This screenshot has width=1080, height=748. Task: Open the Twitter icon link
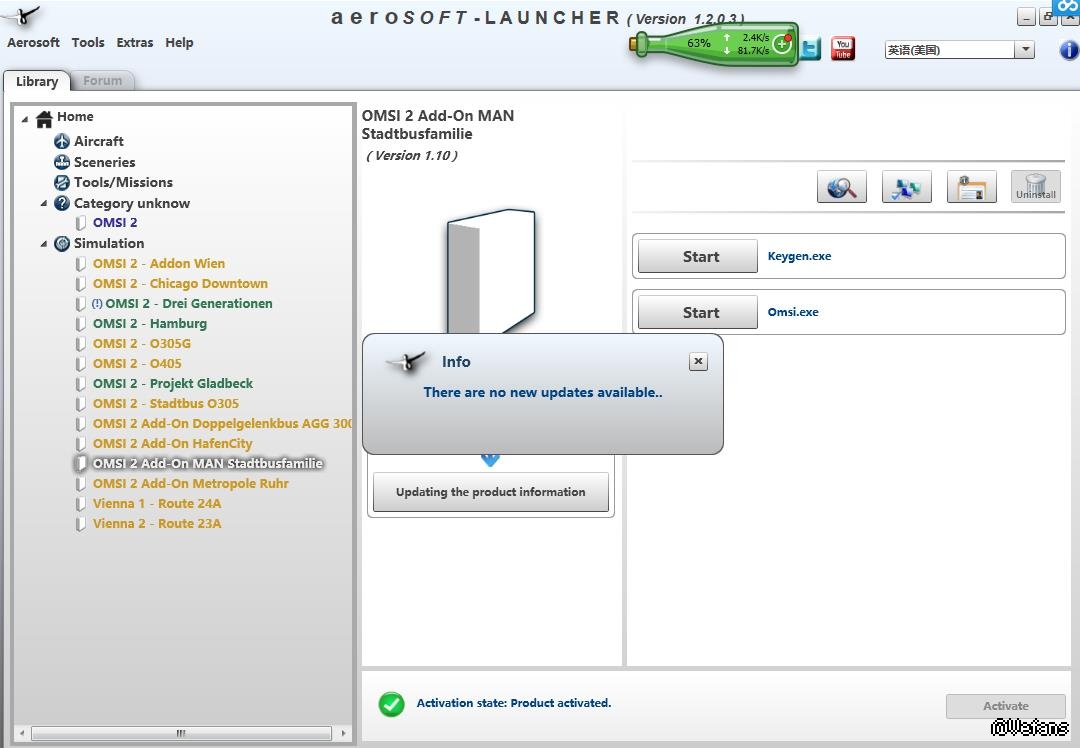[x=811, y=49]
